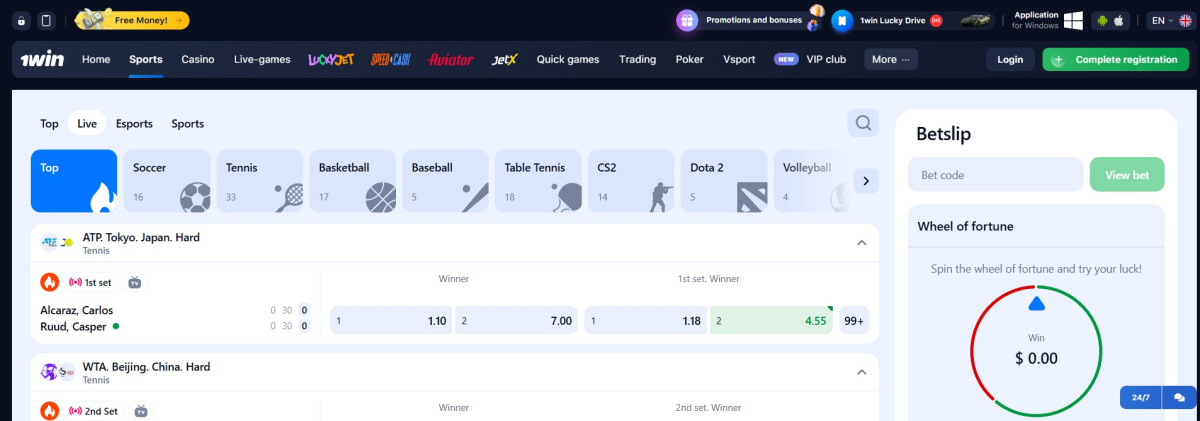Click the Complete registration button

1115,59
